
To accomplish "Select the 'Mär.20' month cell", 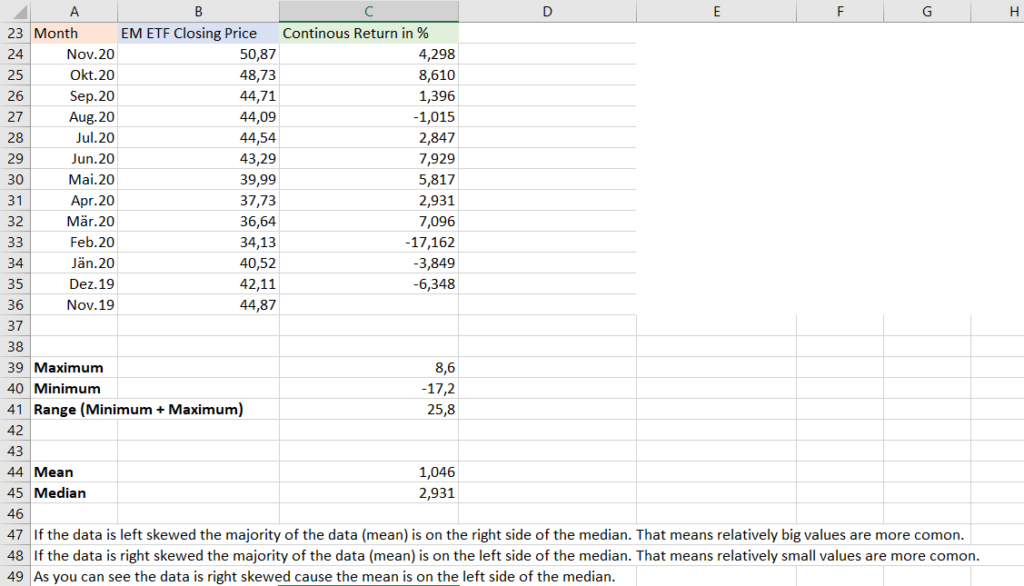I will (x=74, y=221).
